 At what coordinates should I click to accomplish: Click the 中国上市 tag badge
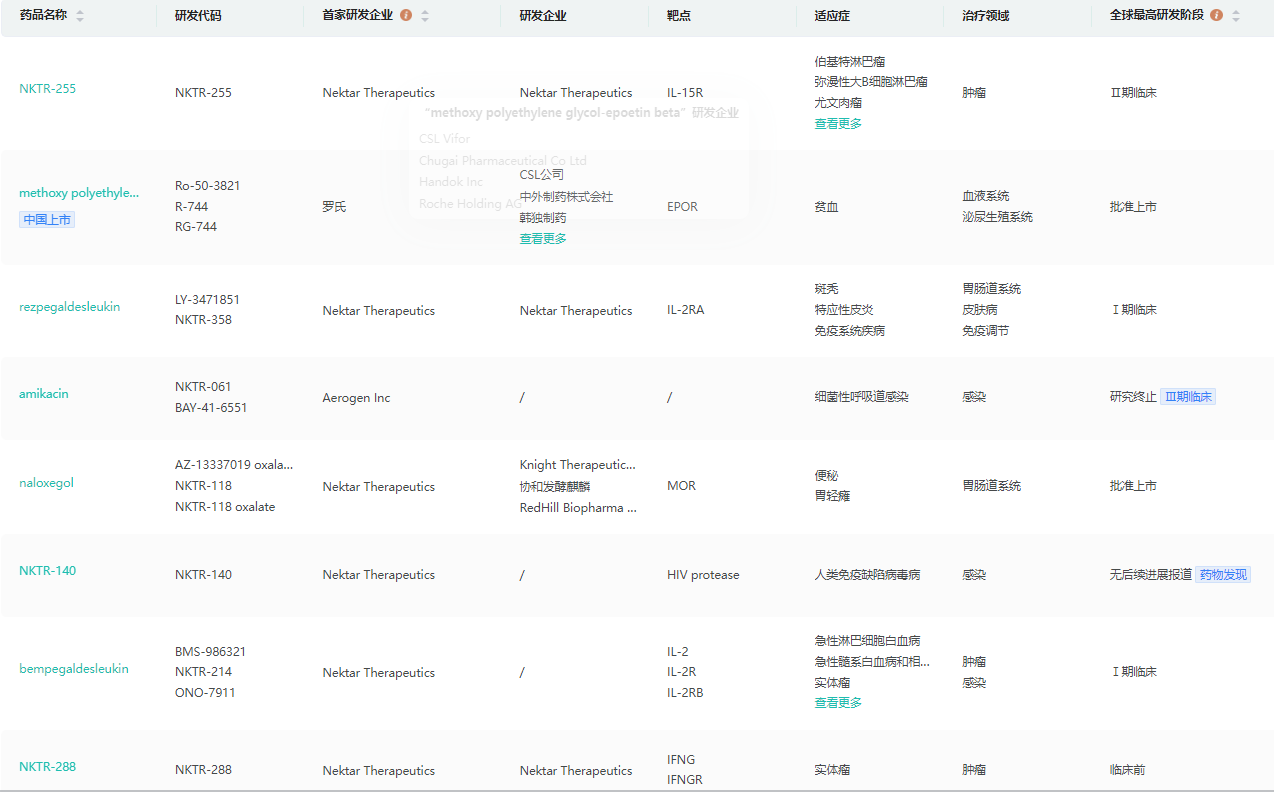point(47,220)
